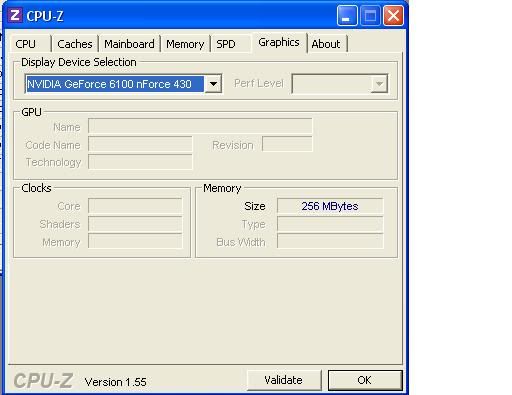Click the Version 1.55 text
Image resolution: width=512 pixels, height=395 pixels.
pos(116,382)
